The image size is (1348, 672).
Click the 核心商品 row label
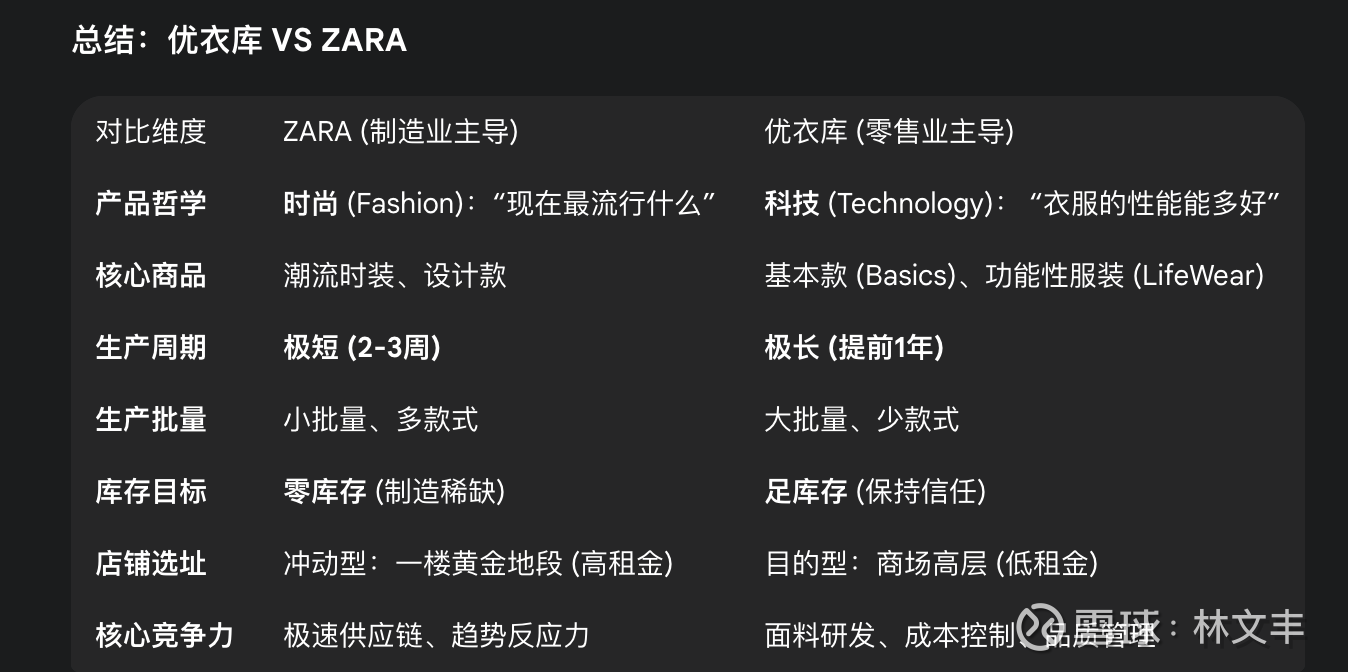(151, 275)
